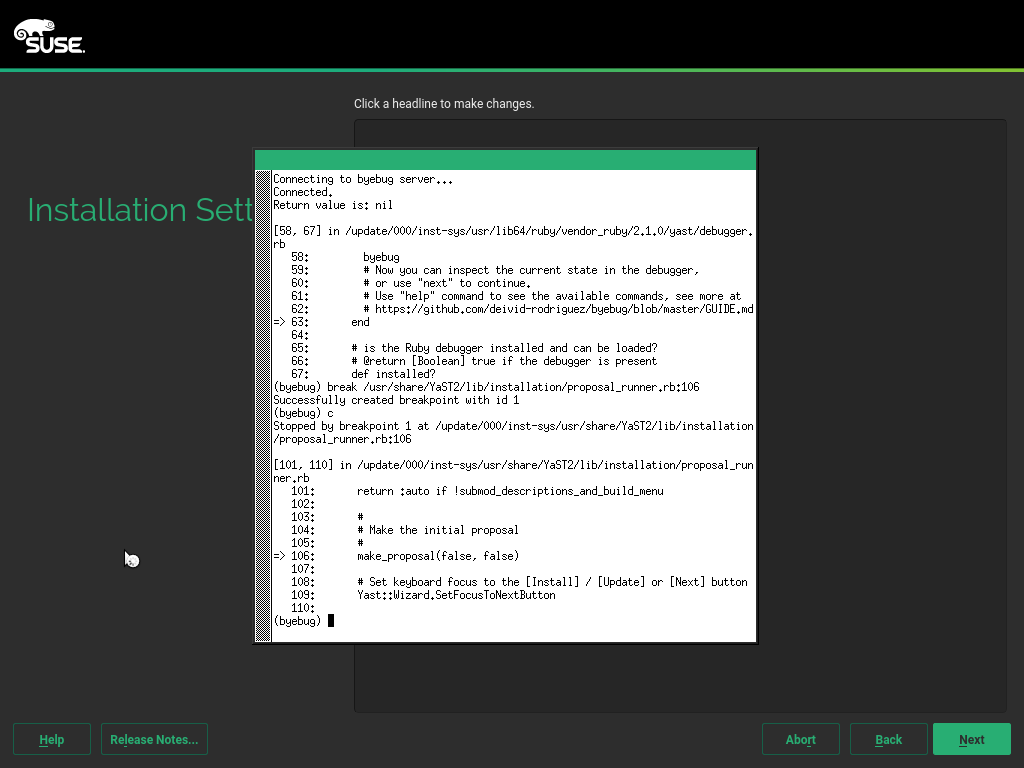
Task: Click the 'Connecting to byebug server...' line
Action: (362, 179)
